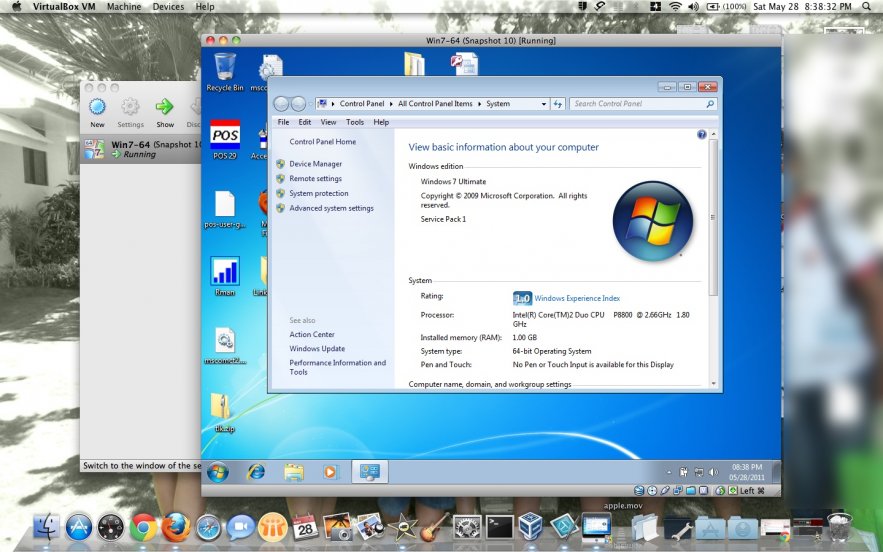Screen dimensions: 883x552
Task: Open the pos-user-g... document on desktop
Action: tap(225, 210)
